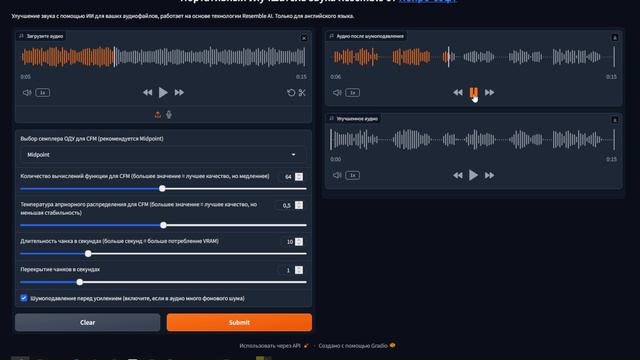This screenshot has height=360, width=640.
Task: Rewind the uploaded audio in Загрузите аудио panel
Action: click(147, 93)
